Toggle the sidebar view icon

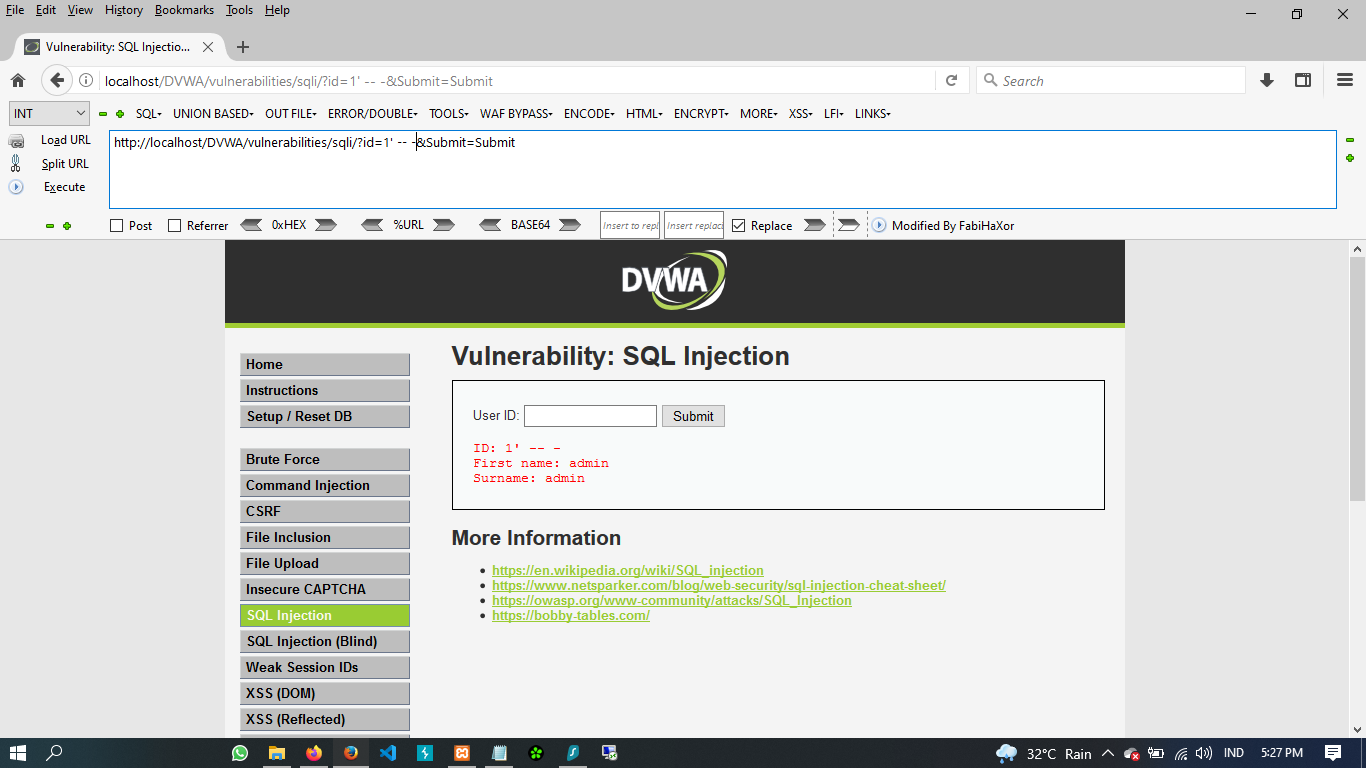pos(1303,81)
